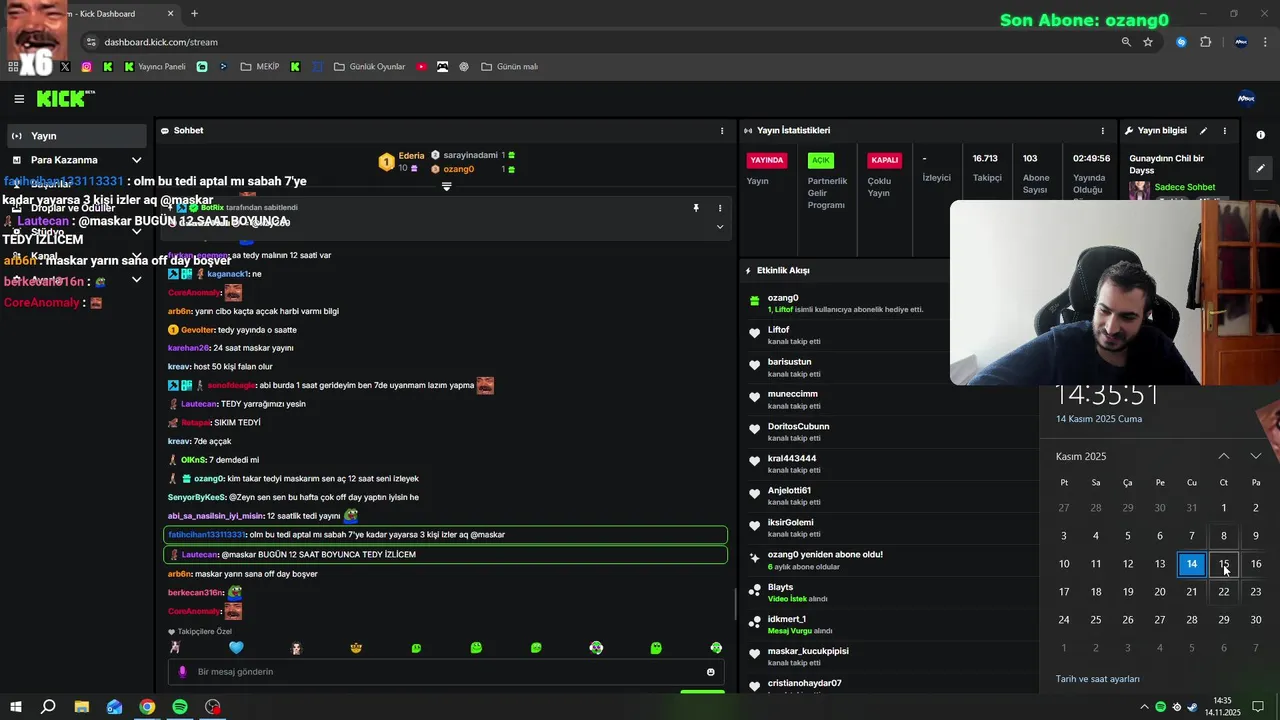1280x720 pixels.
Task: Click muneccimm follow event
Action: [x=845, y=399]
